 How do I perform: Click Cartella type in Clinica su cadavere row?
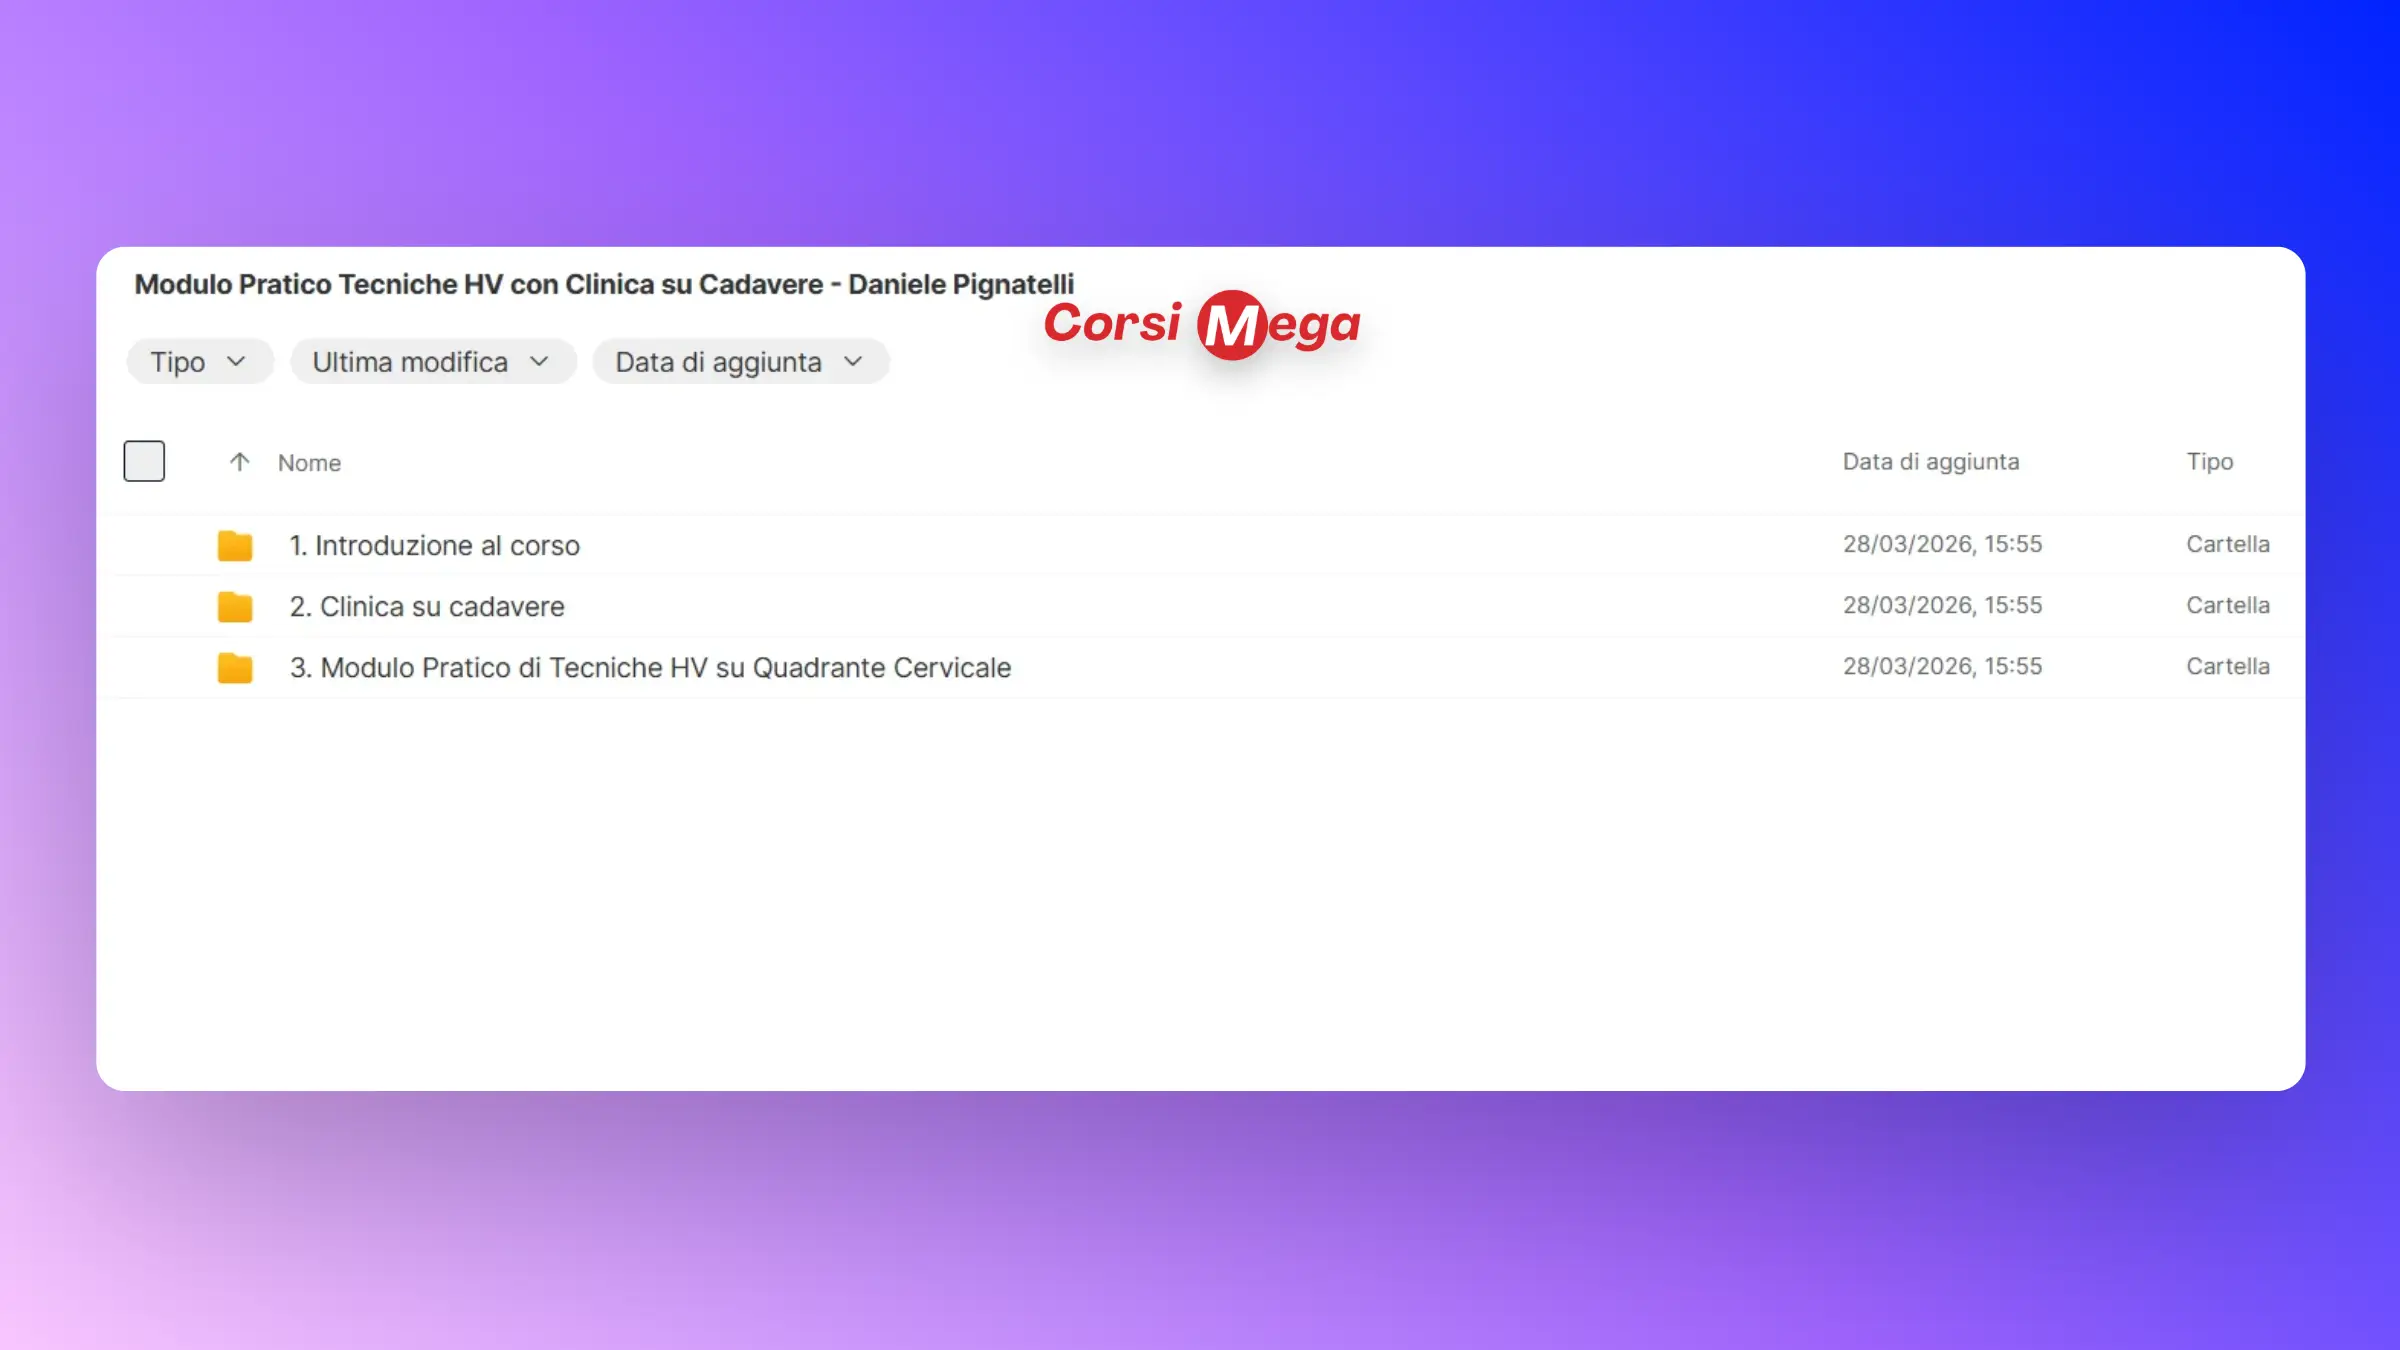click(2227, 605)
